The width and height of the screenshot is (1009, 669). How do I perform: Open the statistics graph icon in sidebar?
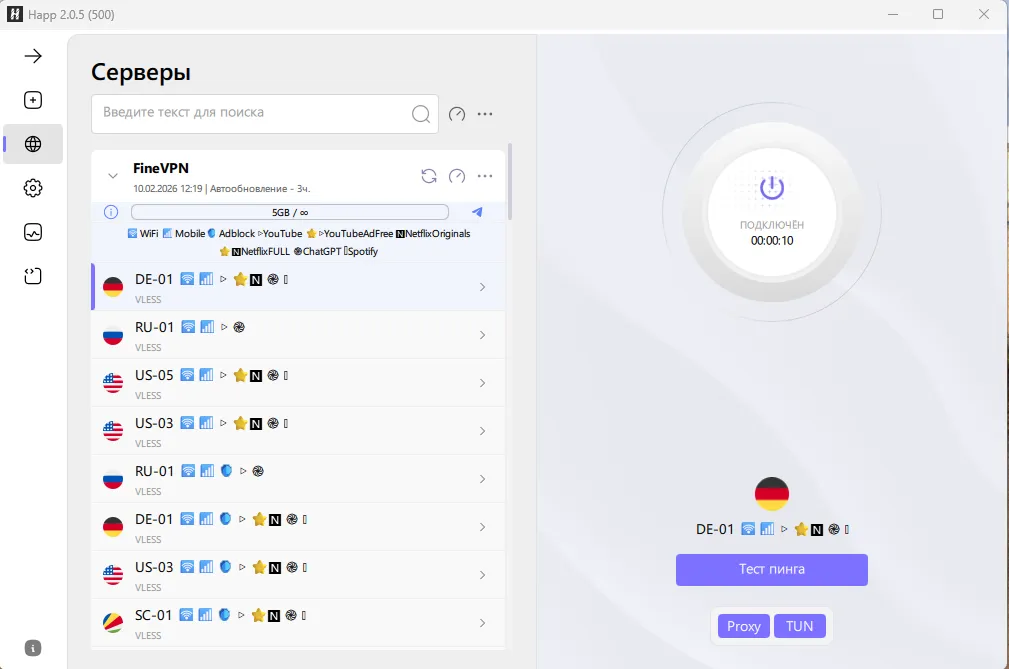(33, 232)
